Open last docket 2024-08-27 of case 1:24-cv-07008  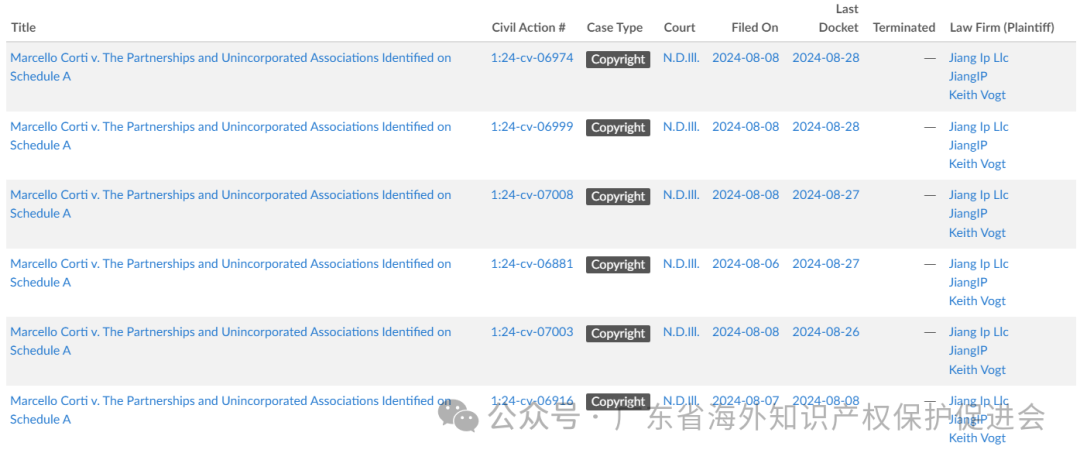pos(826,195)
